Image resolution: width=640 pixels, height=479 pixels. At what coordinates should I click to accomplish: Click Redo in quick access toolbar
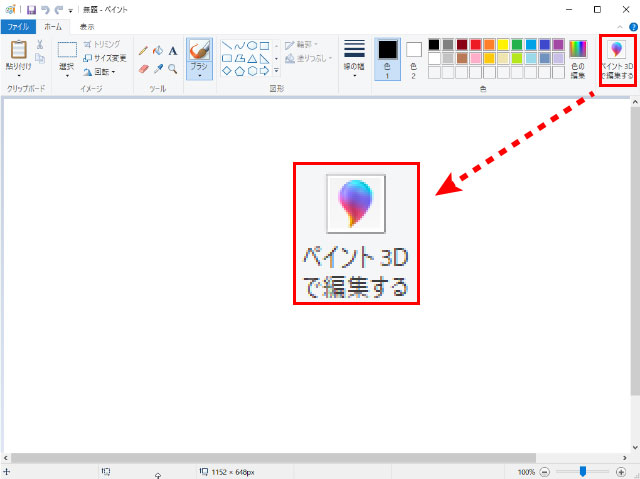click(59, 10)
